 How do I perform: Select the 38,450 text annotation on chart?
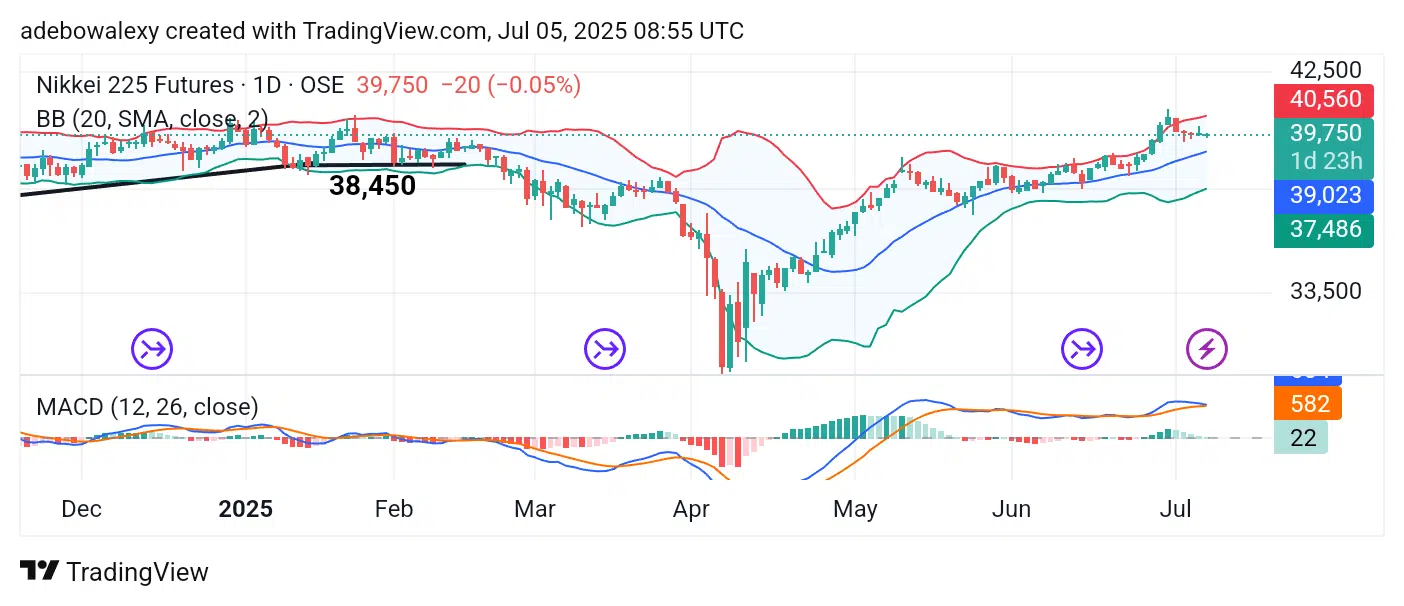pos(372,186)
